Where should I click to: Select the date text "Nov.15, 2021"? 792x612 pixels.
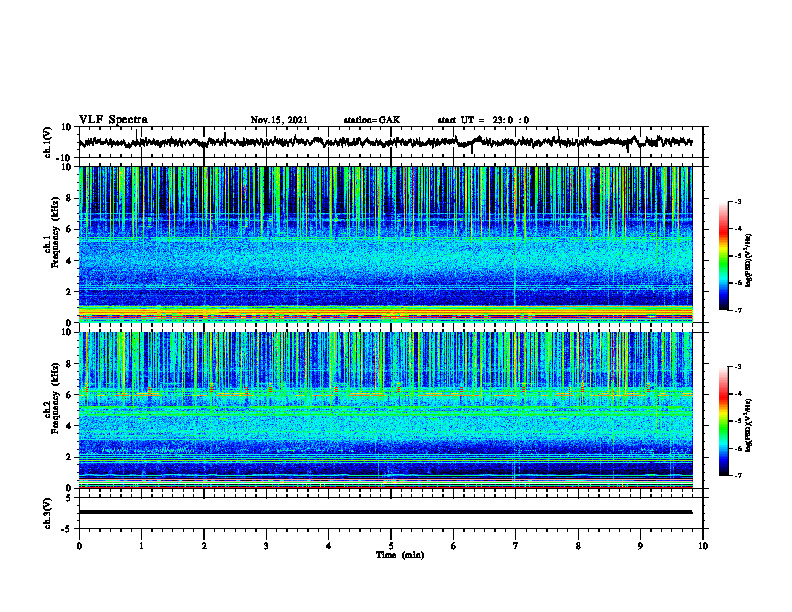279,120
